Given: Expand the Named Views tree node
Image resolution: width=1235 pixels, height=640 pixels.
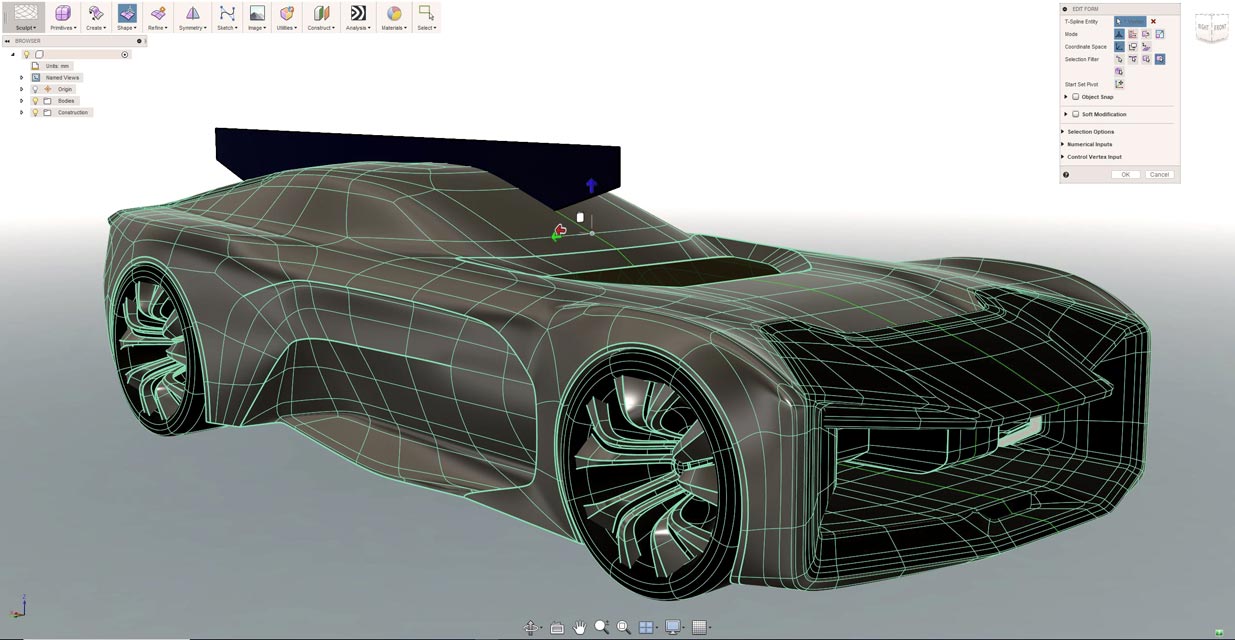Looking at the screenshot, I should click(x=22, y=77).
